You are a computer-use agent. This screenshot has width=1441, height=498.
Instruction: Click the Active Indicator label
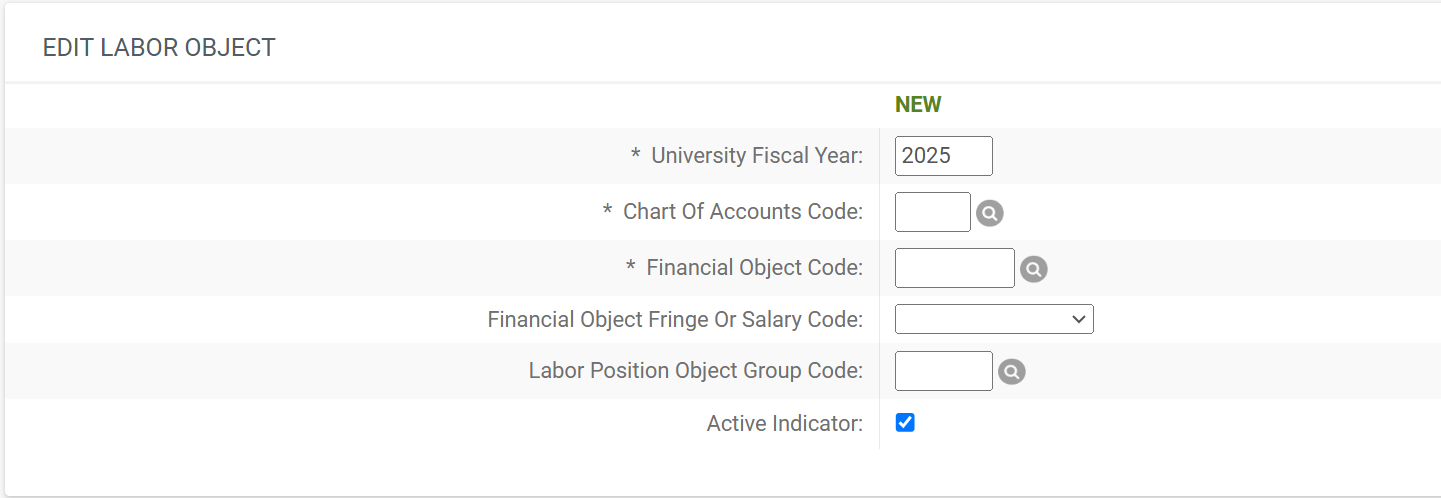point(784,424)
